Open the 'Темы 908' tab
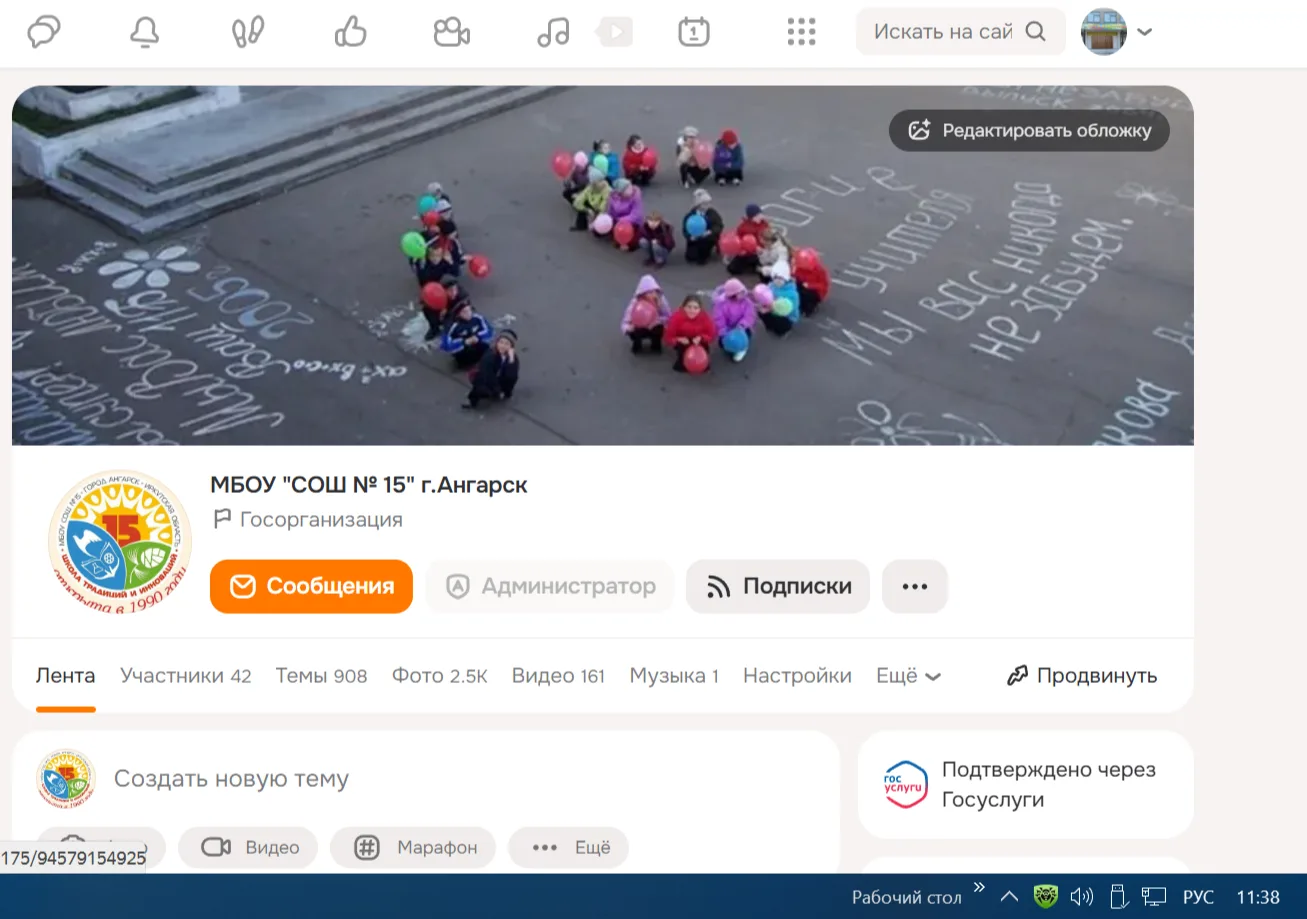 [x=322, y=676]
